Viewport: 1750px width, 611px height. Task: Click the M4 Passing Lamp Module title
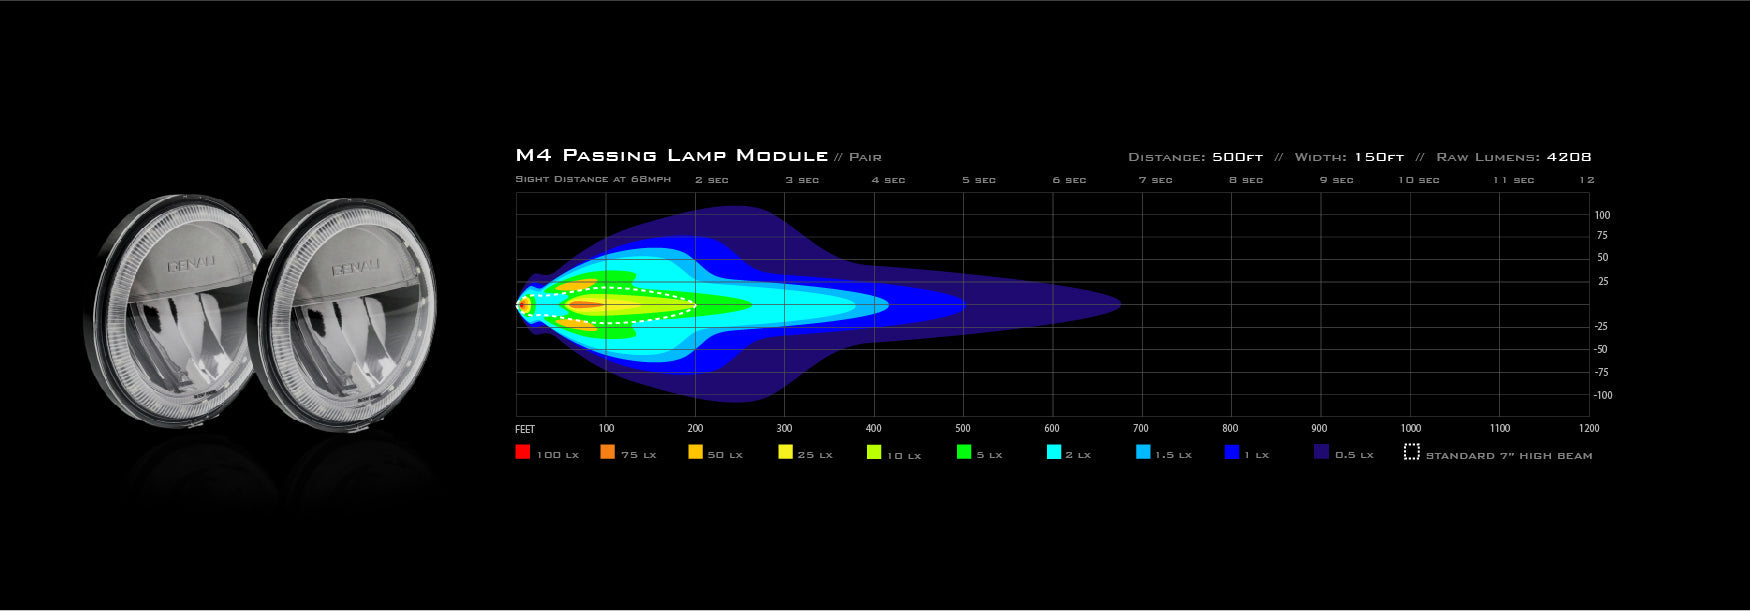tap(671, 155)
